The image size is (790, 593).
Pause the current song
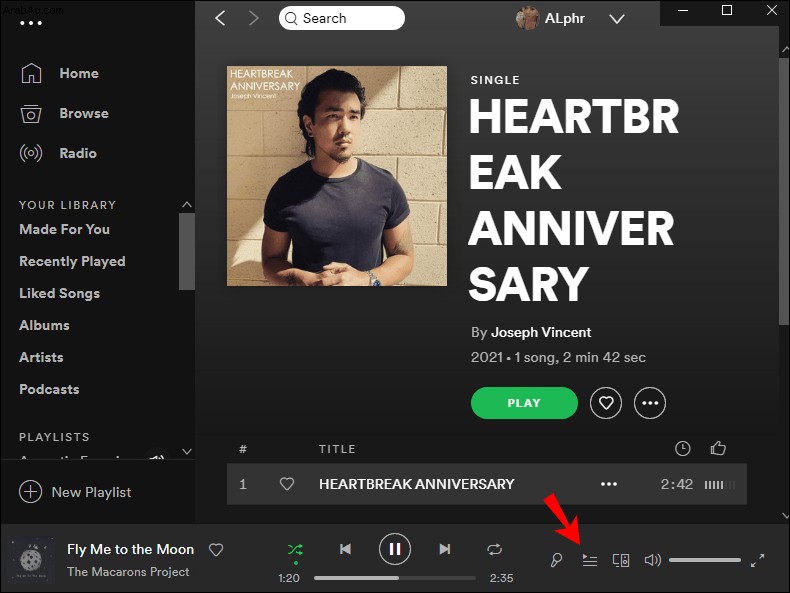[394, 549]
